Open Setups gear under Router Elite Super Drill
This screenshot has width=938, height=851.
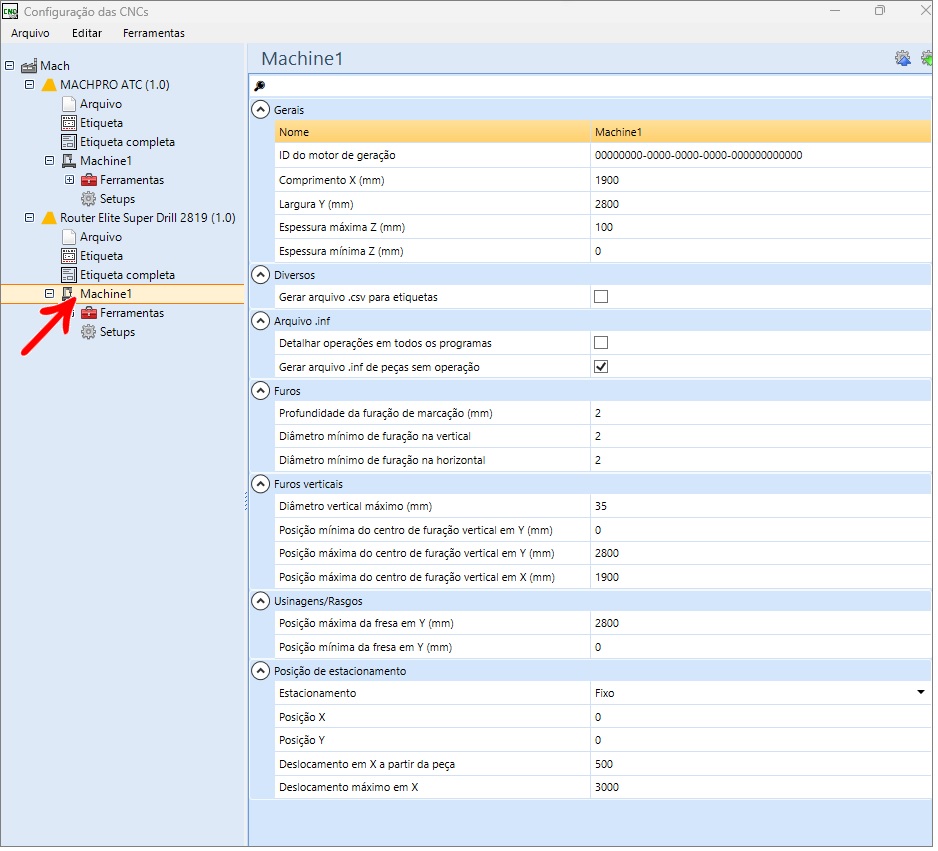[89, 332]
